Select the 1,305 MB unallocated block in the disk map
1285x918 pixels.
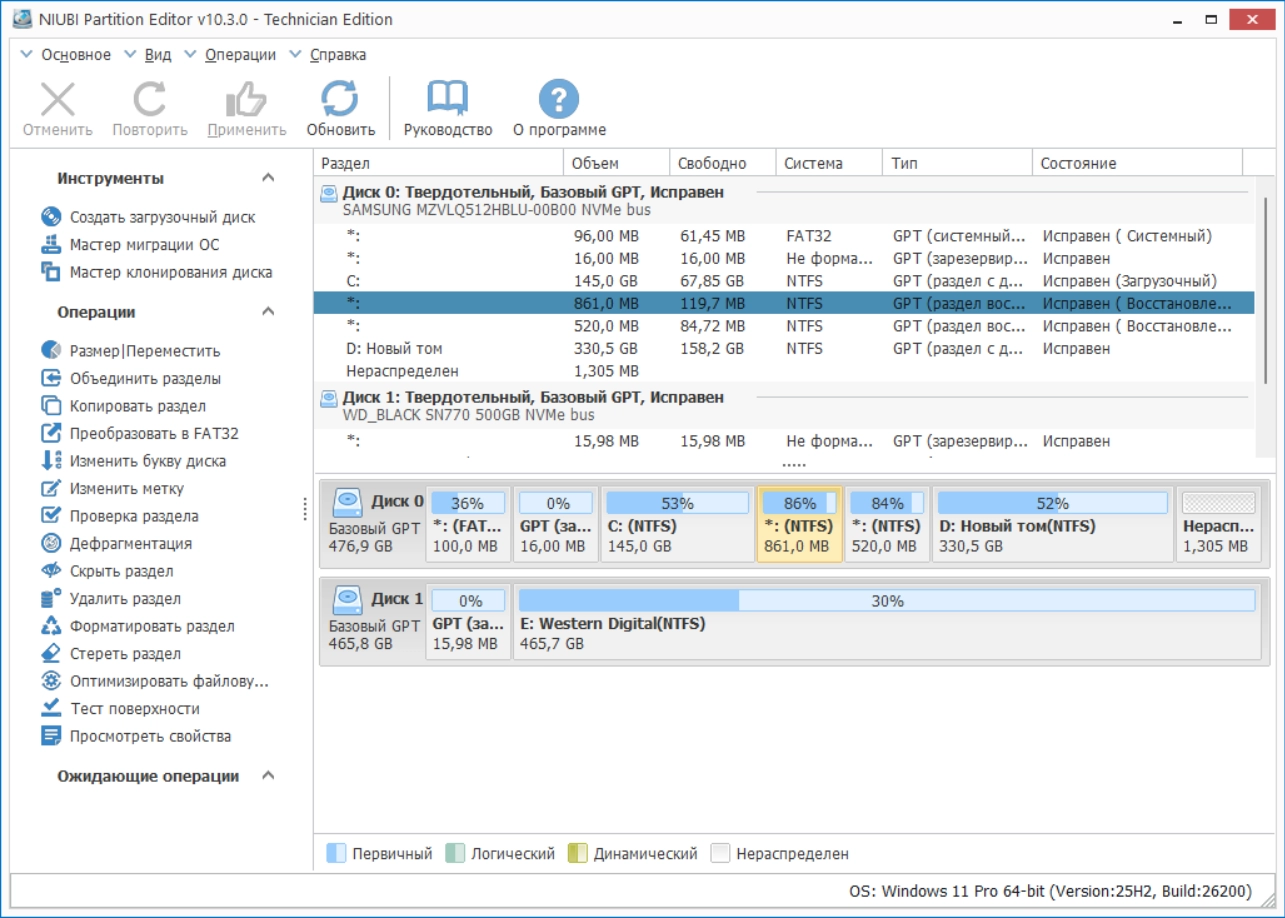coord(1218,524)
